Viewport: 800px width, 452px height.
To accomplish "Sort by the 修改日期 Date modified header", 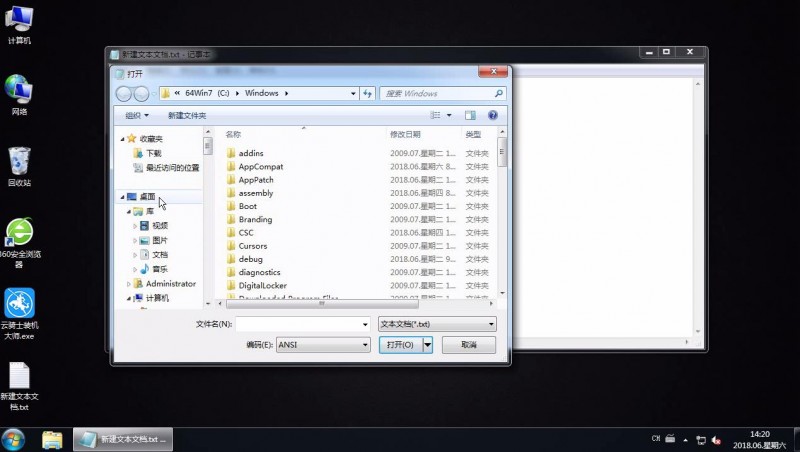I will tap(405, 134).
